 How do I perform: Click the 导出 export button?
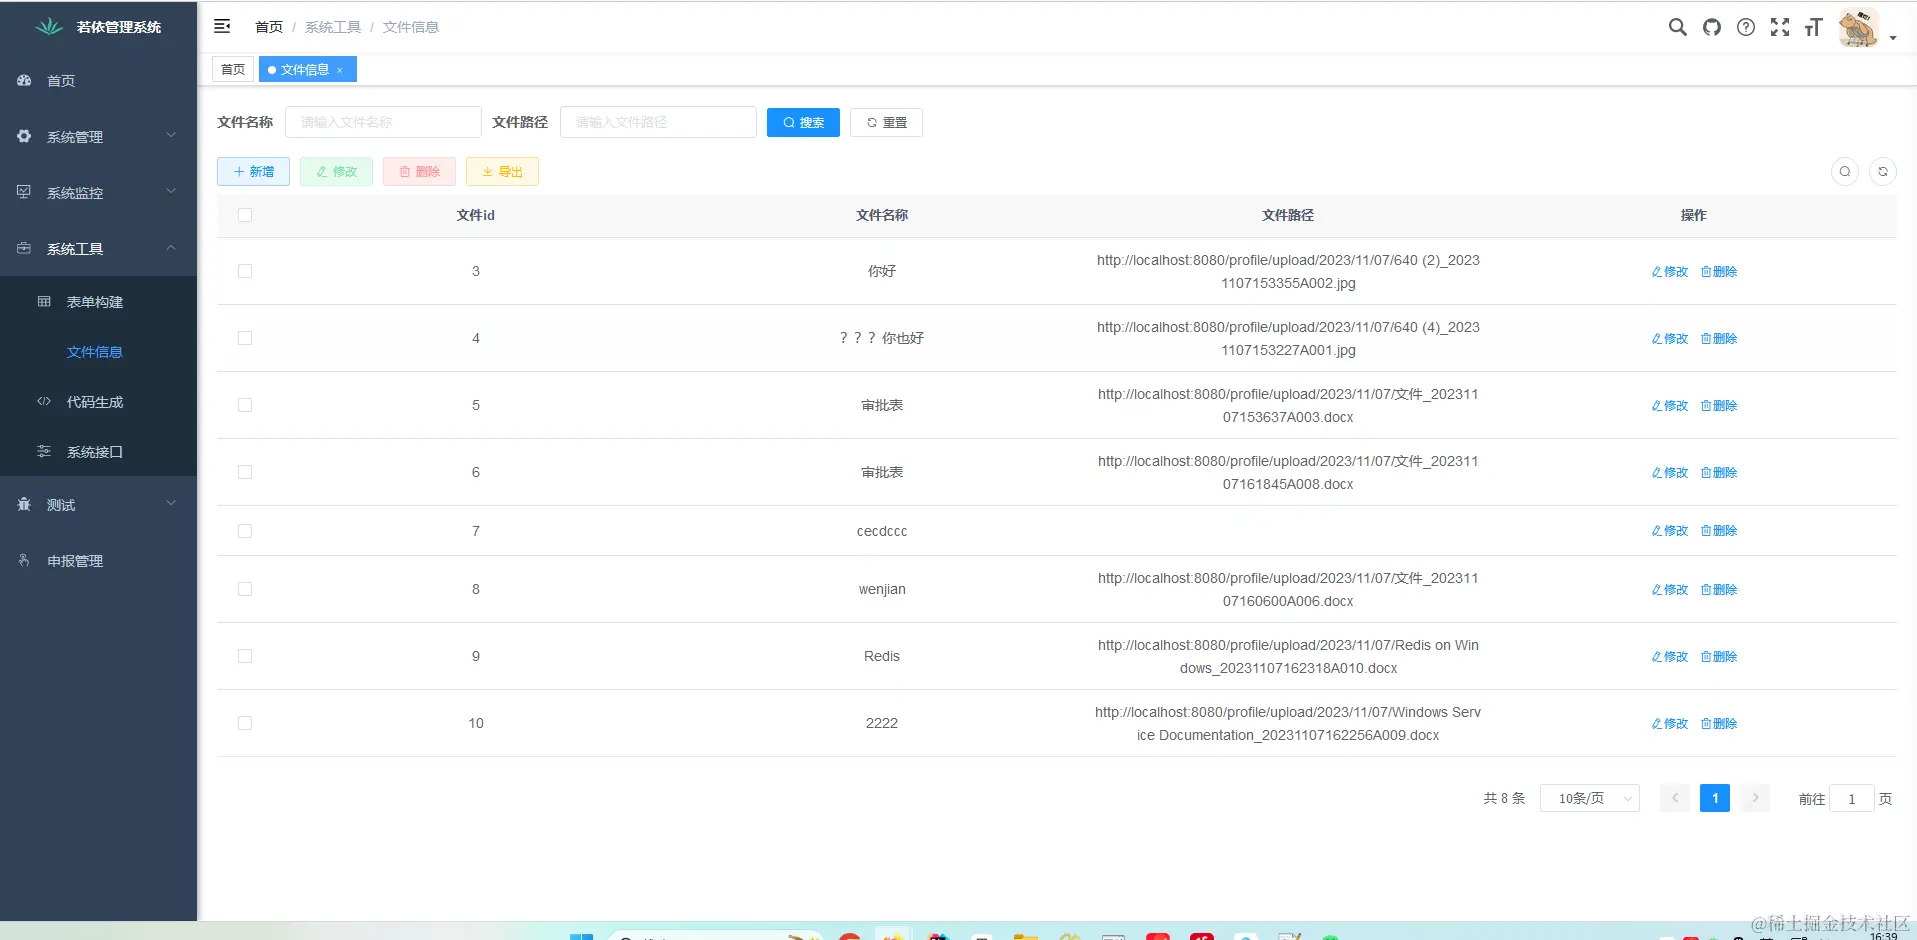(x=502, y=171)
